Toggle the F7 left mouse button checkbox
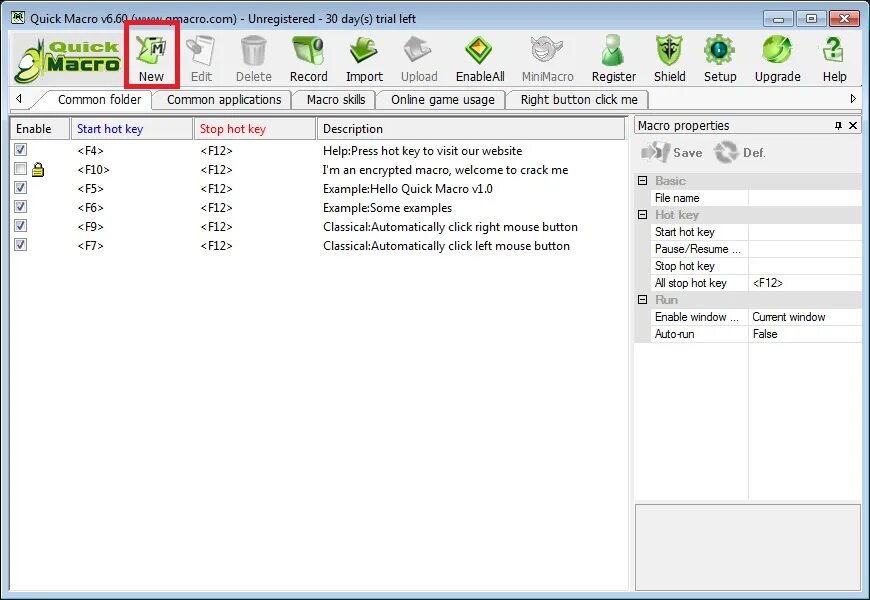This screenshot has width=870, height=600. (x=21, y=244)
